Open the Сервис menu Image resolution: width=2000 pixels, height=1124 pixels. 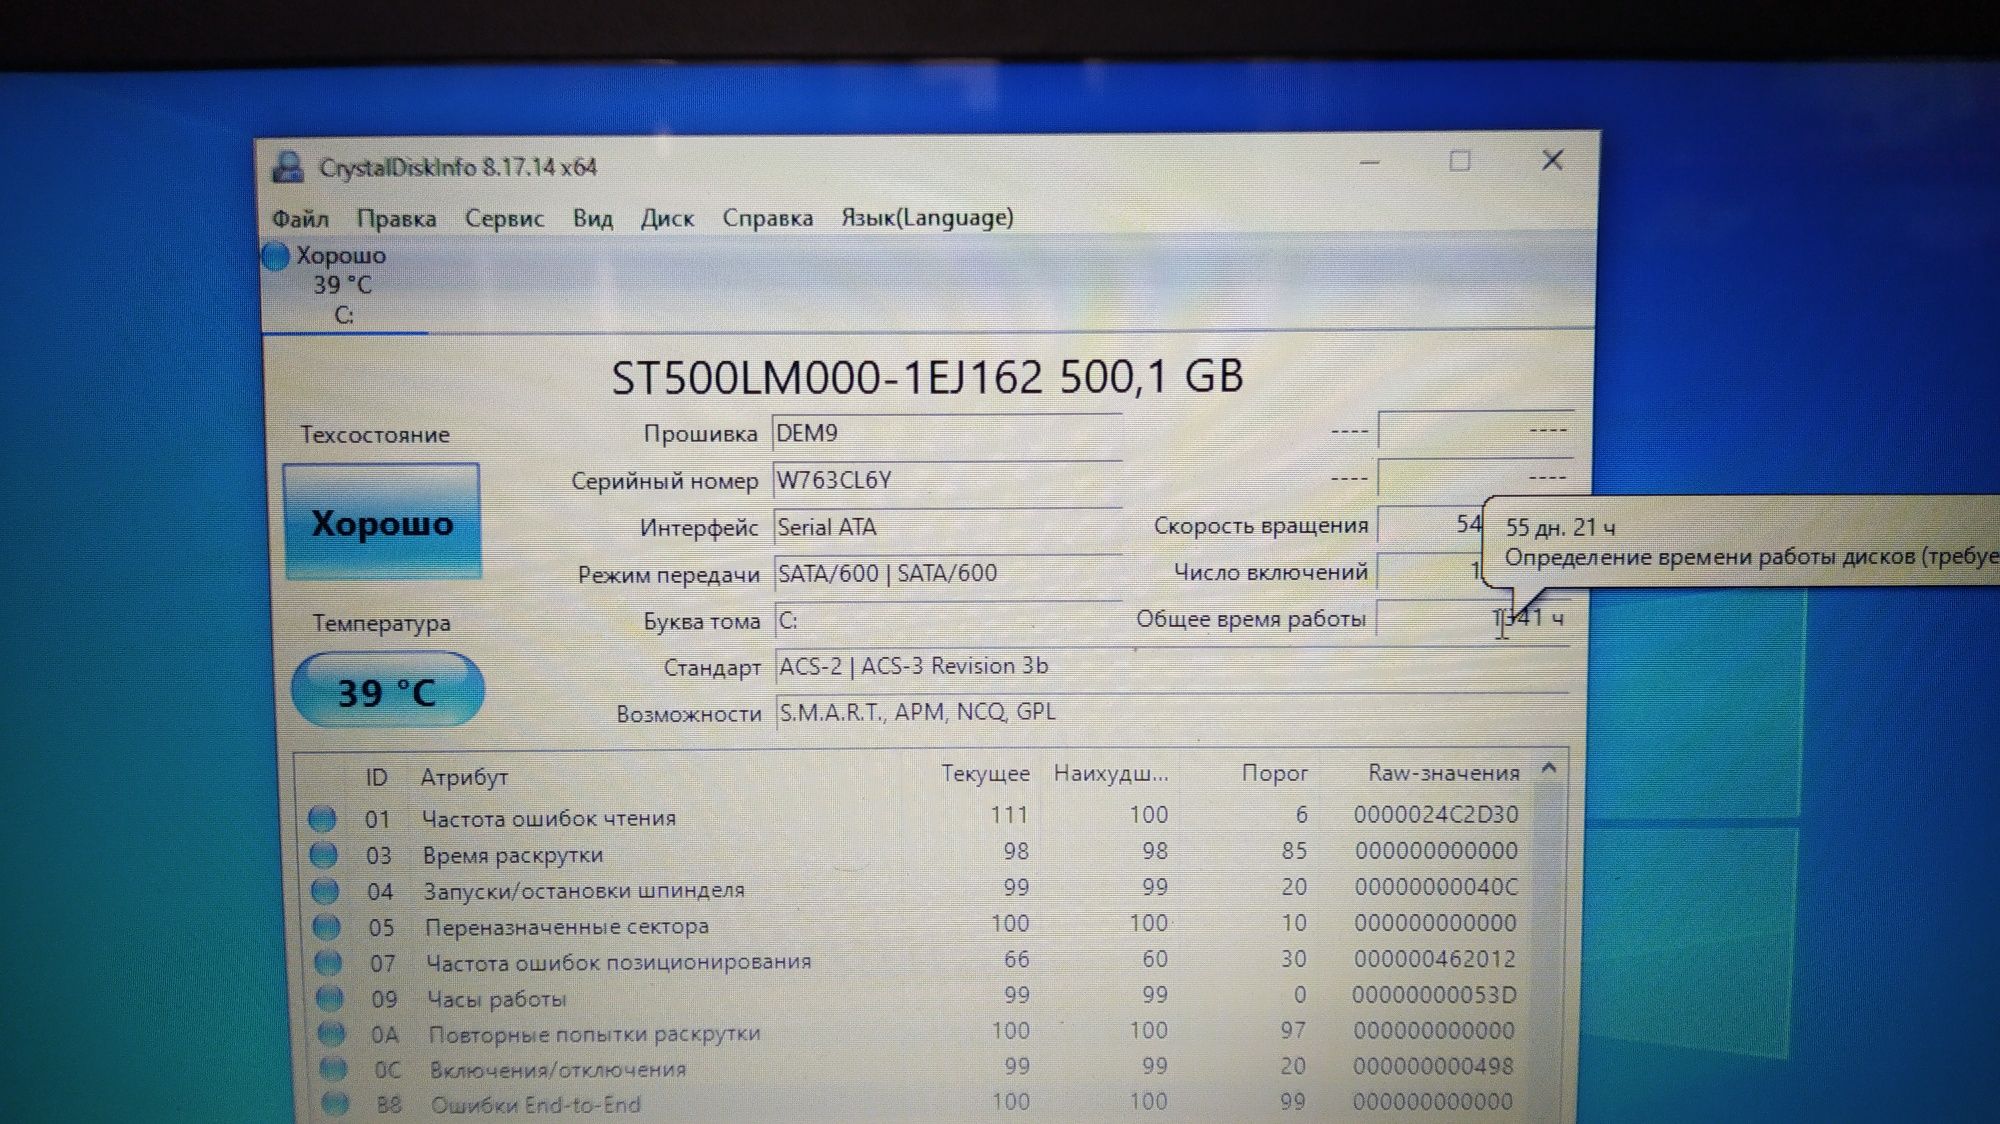click(x=504, y=219)
